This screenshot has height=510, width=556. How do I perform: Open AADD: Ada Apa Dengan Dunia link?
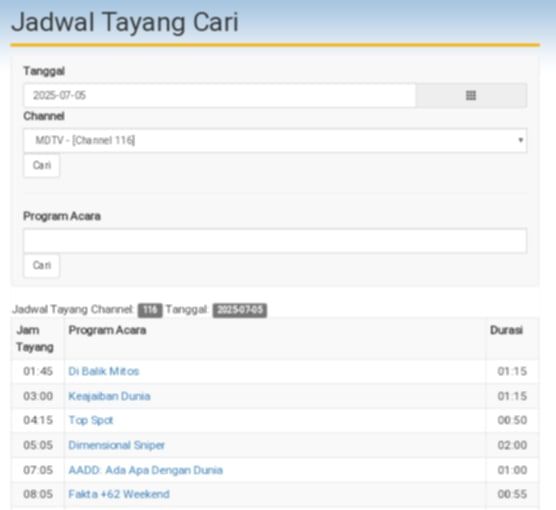click(145, 470)
